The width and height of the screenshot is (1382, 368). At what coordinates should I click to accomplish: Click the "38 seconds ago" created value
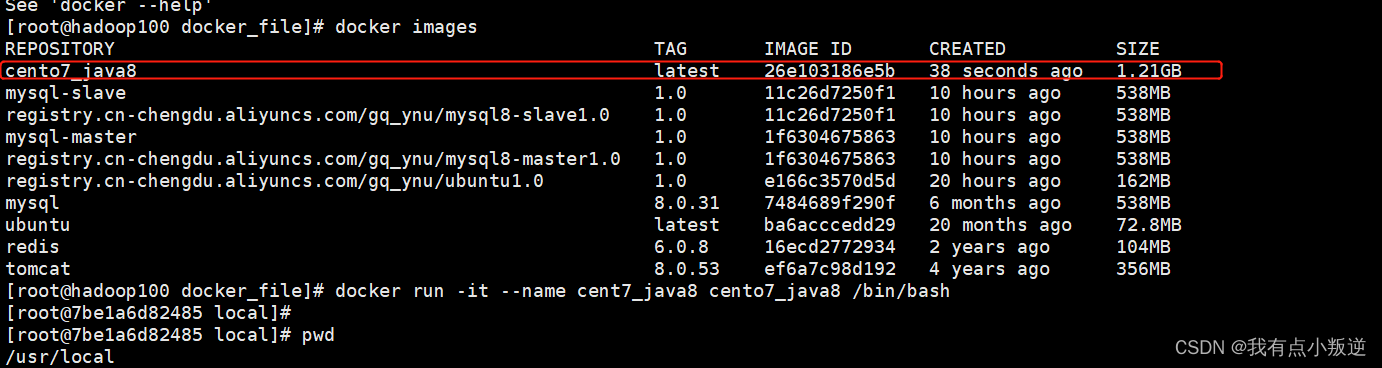[1006, 71]
